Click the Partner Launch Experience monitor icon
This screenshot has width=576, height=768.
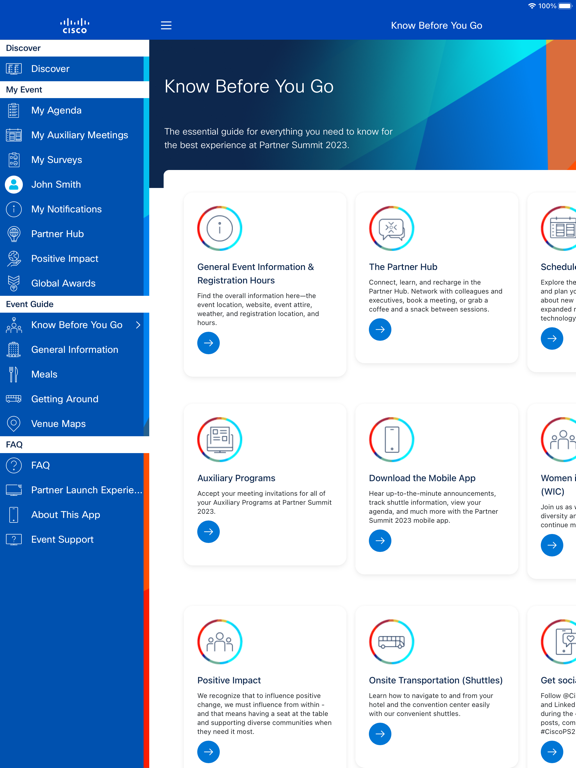click(14, 490)
